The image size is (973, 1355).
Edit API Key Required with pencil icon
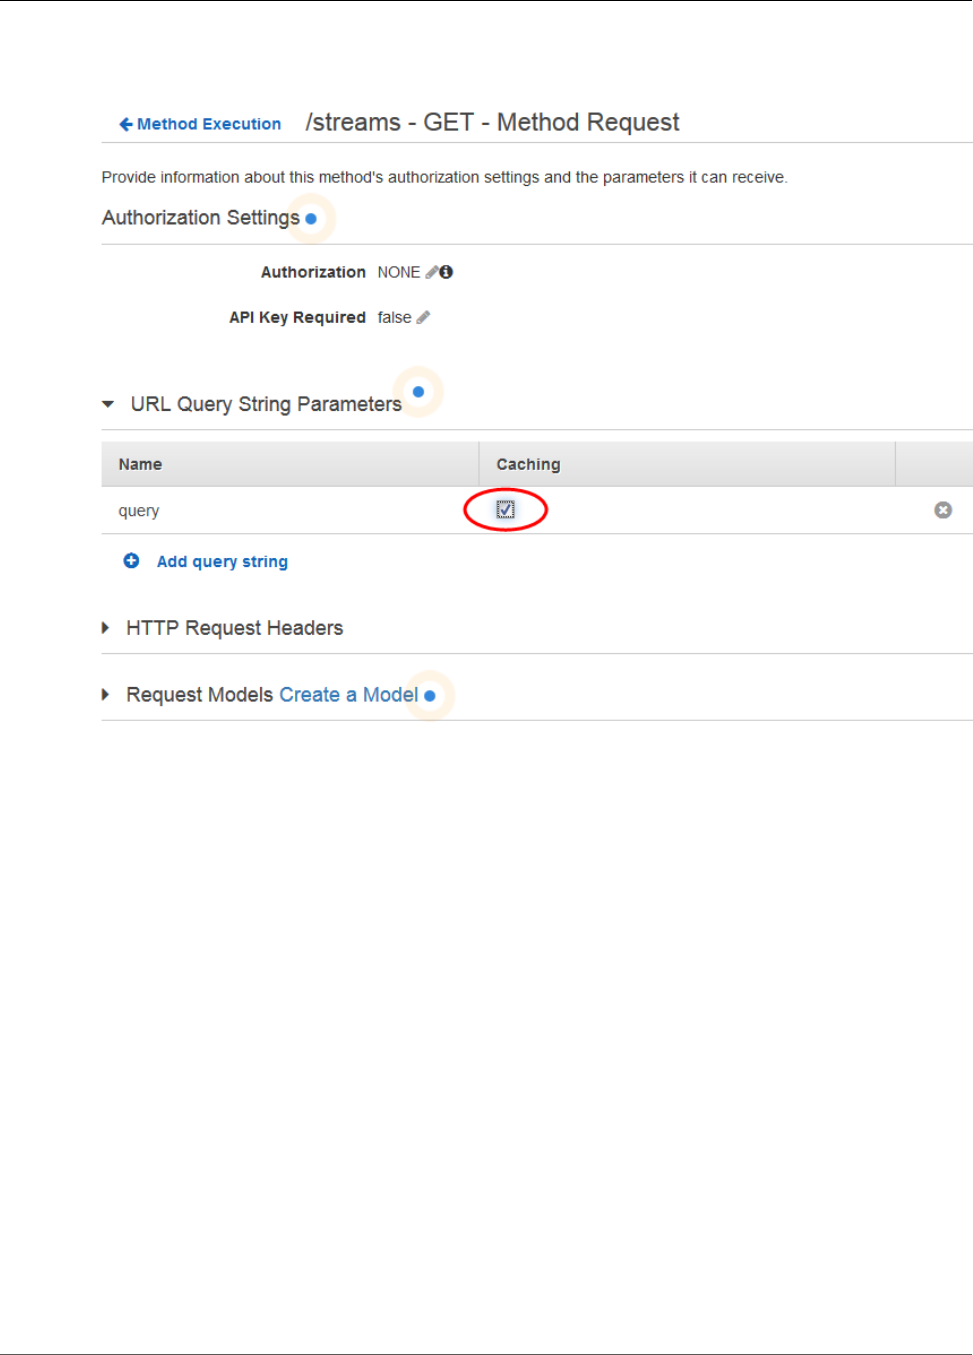pyautogui.click(x=423, y=317)
